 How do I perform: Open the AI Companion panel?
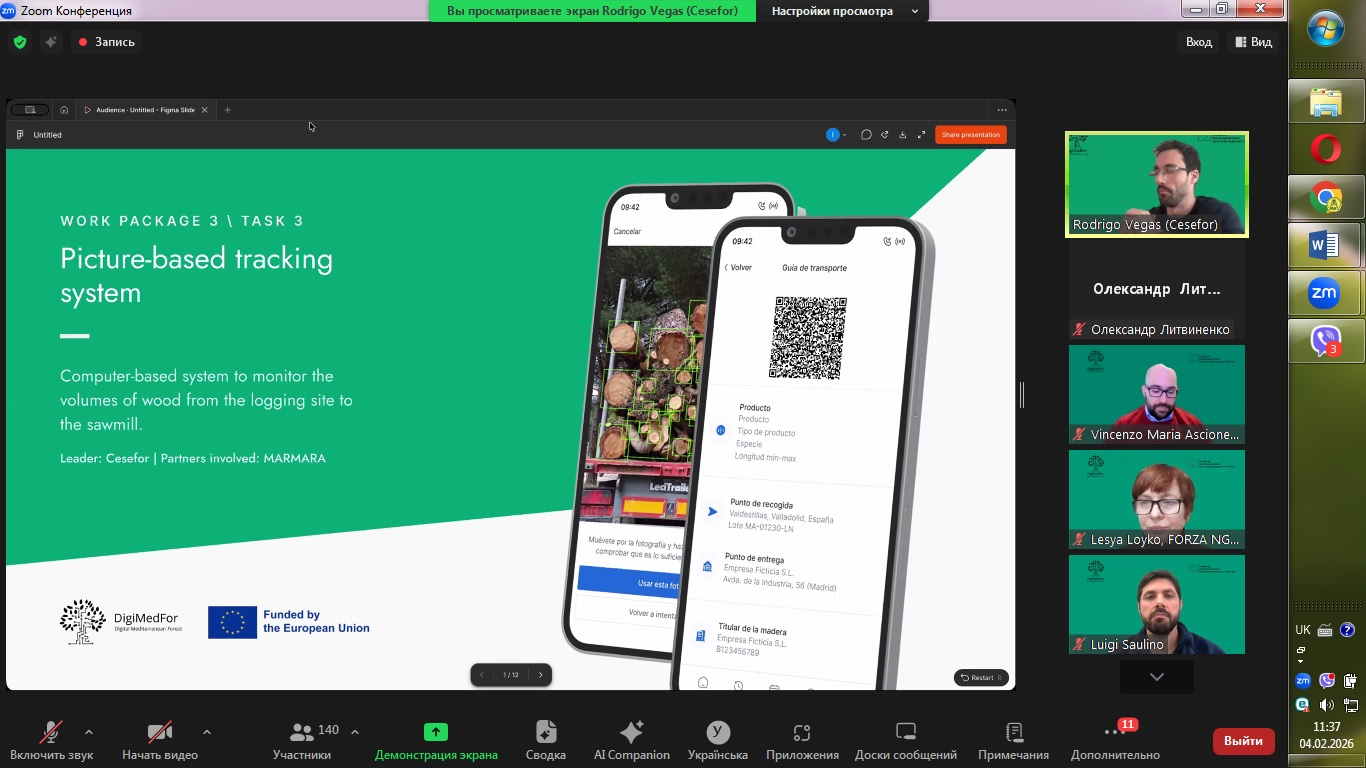click(x=631, y=740)
